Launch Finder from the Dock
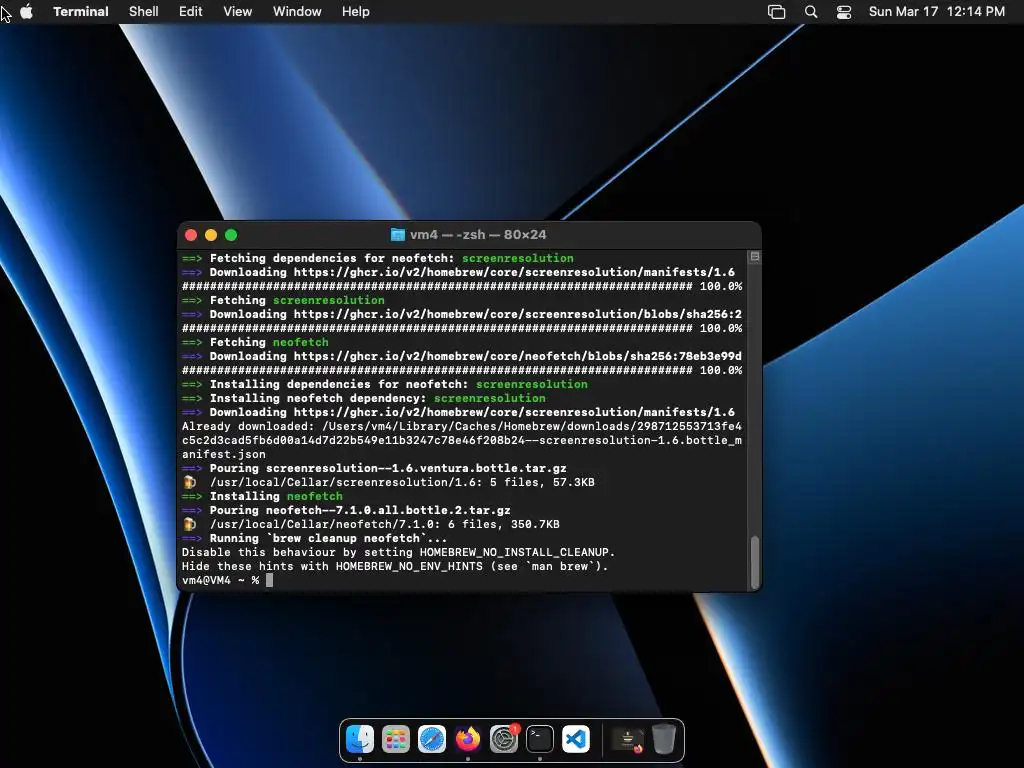1024x768 pixels. point(360,739)
